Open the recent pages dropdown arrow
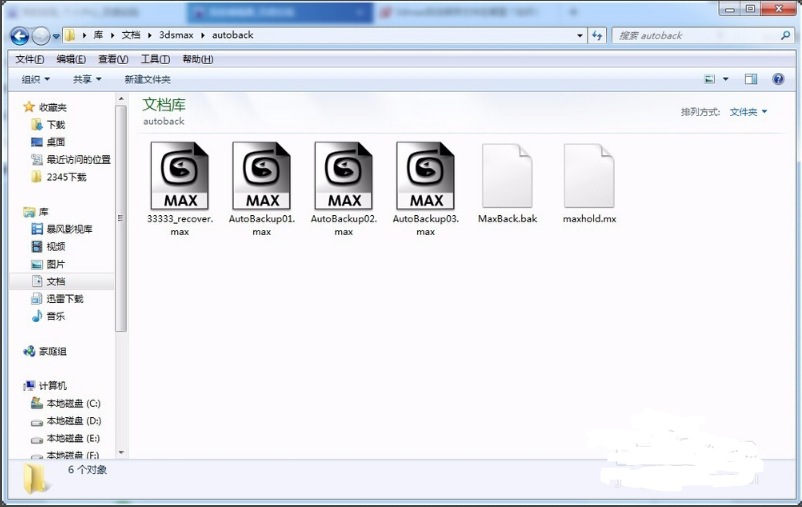Screen dimensions: 802x507 (x=56, y=36)
